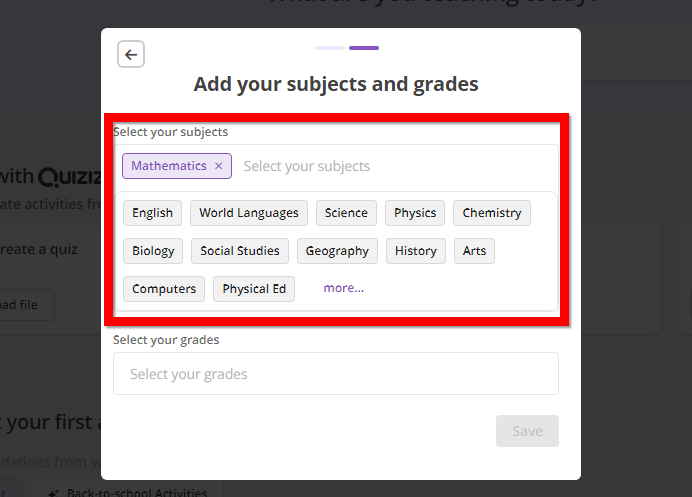Select History as a subject
Image resolution: width=692 pixels, height=497 pixels.
[416, 251]
